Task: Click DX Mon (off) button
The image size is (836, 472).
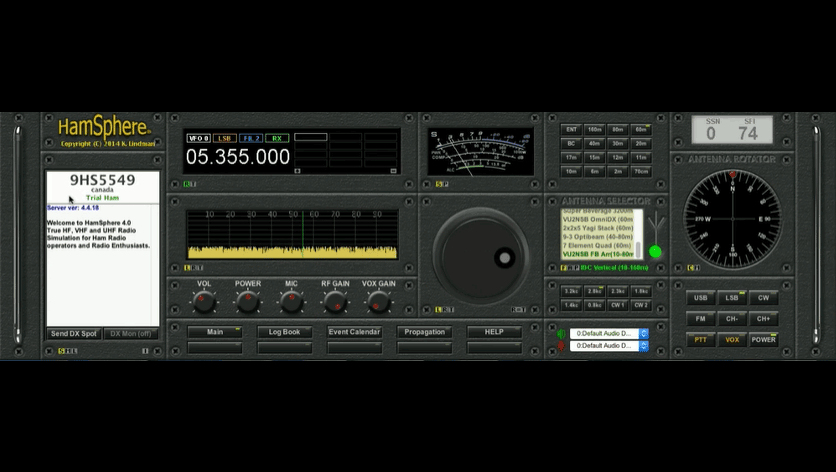Action: click(131, 334)
